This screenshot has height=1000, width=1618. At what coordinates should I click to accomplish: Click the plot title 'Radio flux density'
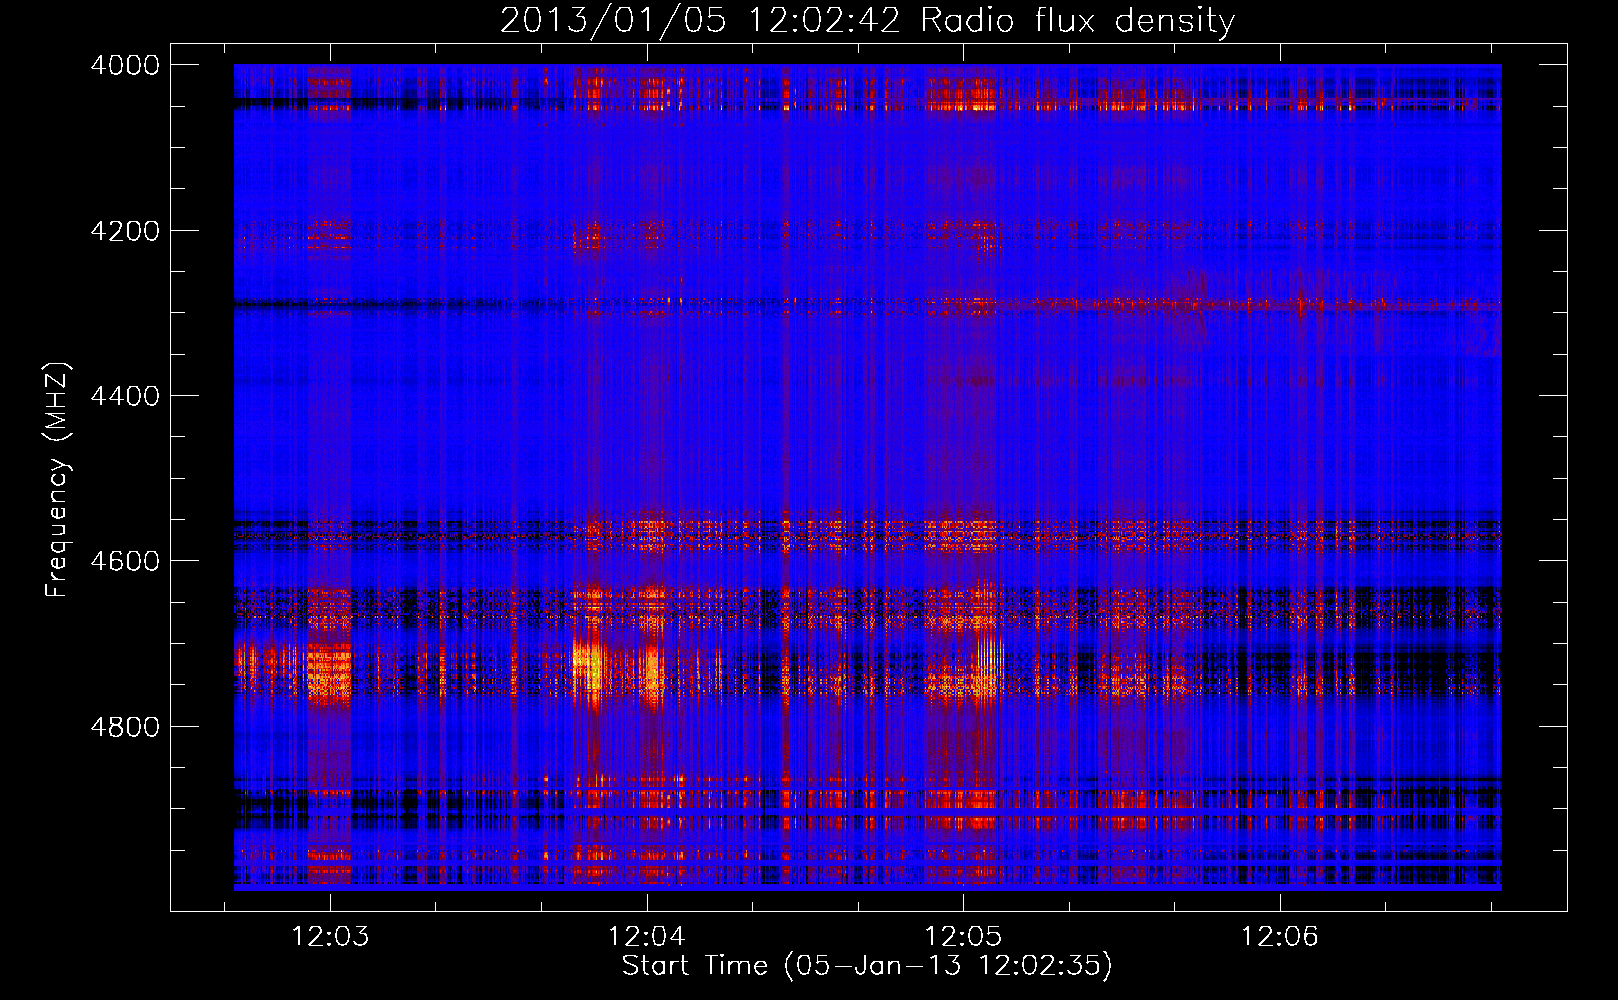(x=1078, y=21)
